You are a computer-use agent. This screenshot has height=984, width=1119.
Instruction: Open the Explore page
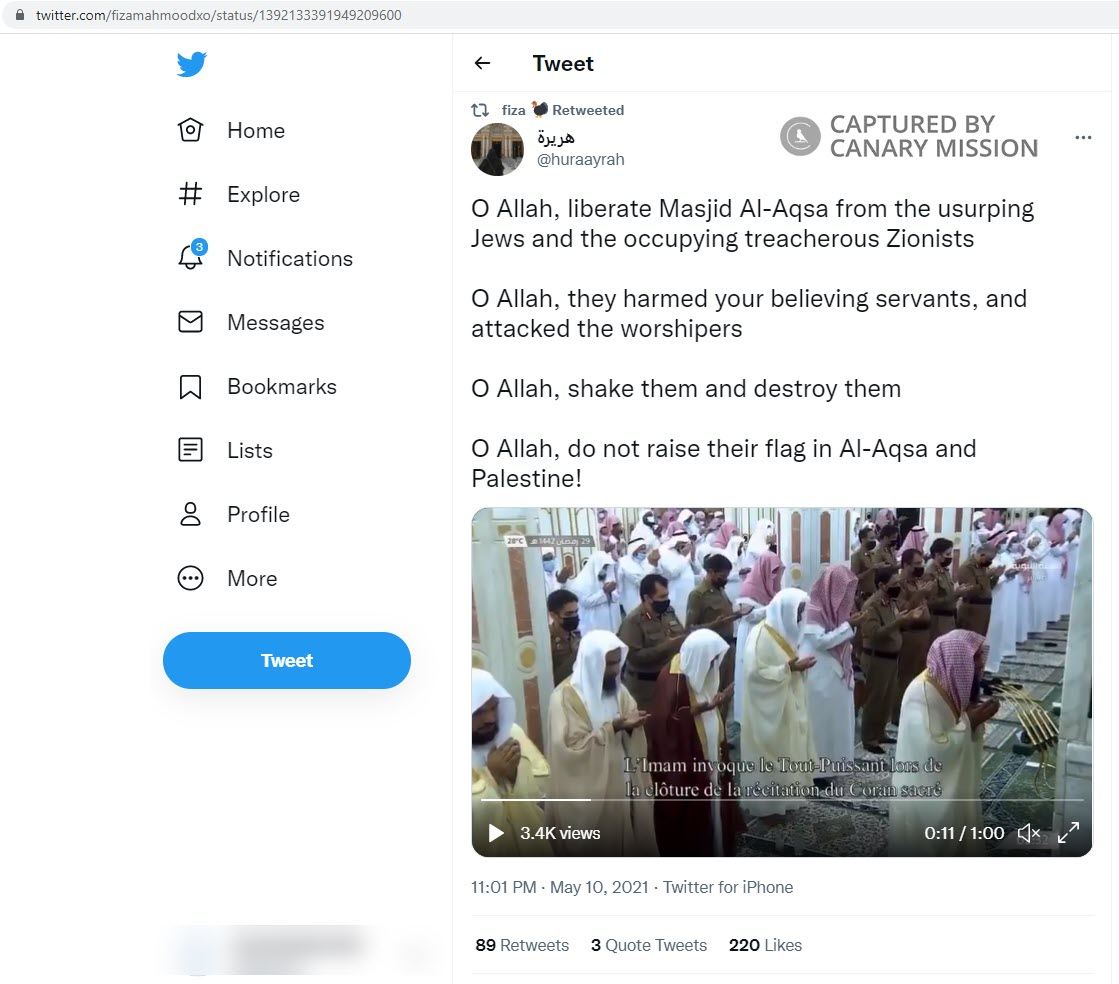[264, 194]
